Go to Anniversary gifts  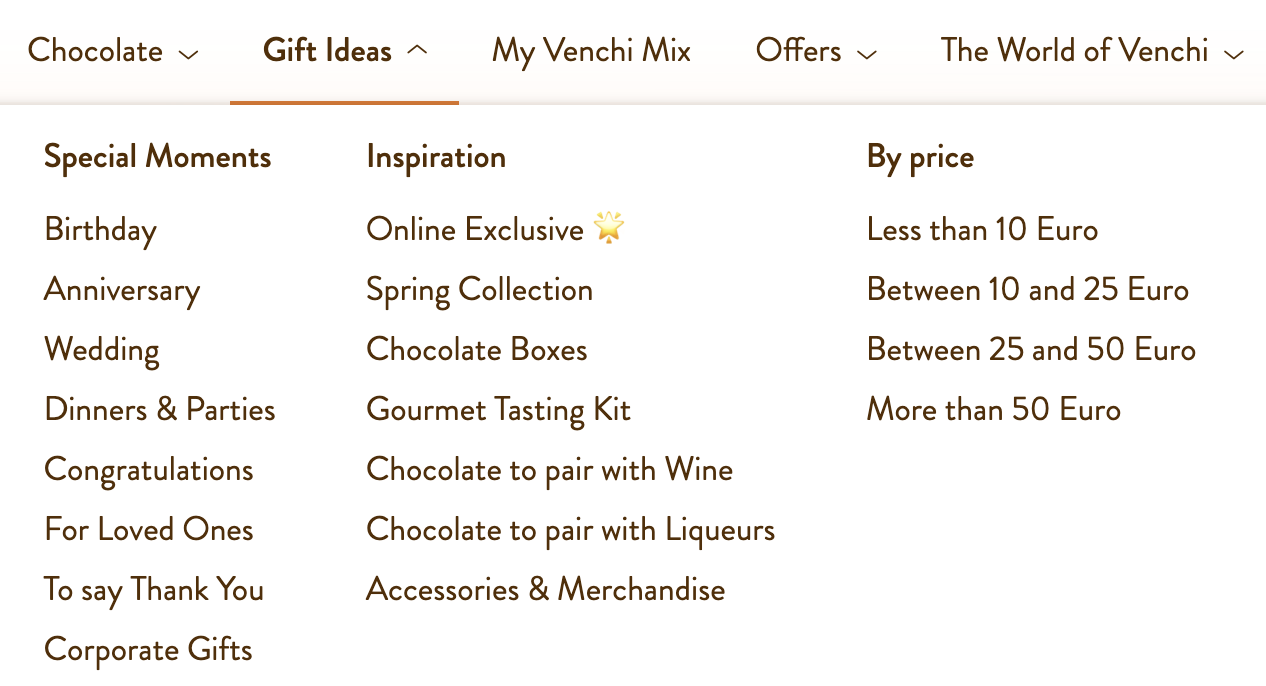tap(122, 290)
